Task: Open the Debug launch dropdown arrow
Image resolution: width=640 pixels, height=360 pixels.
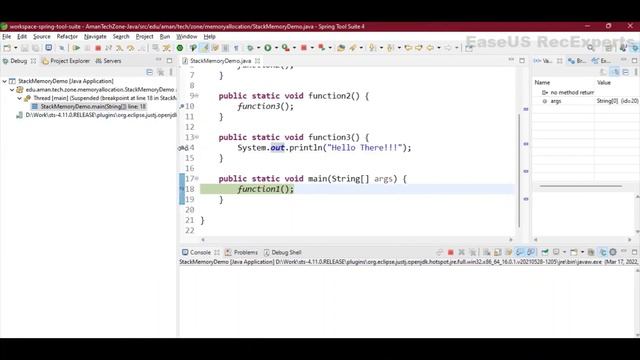Action: click(x=258, y=48)
